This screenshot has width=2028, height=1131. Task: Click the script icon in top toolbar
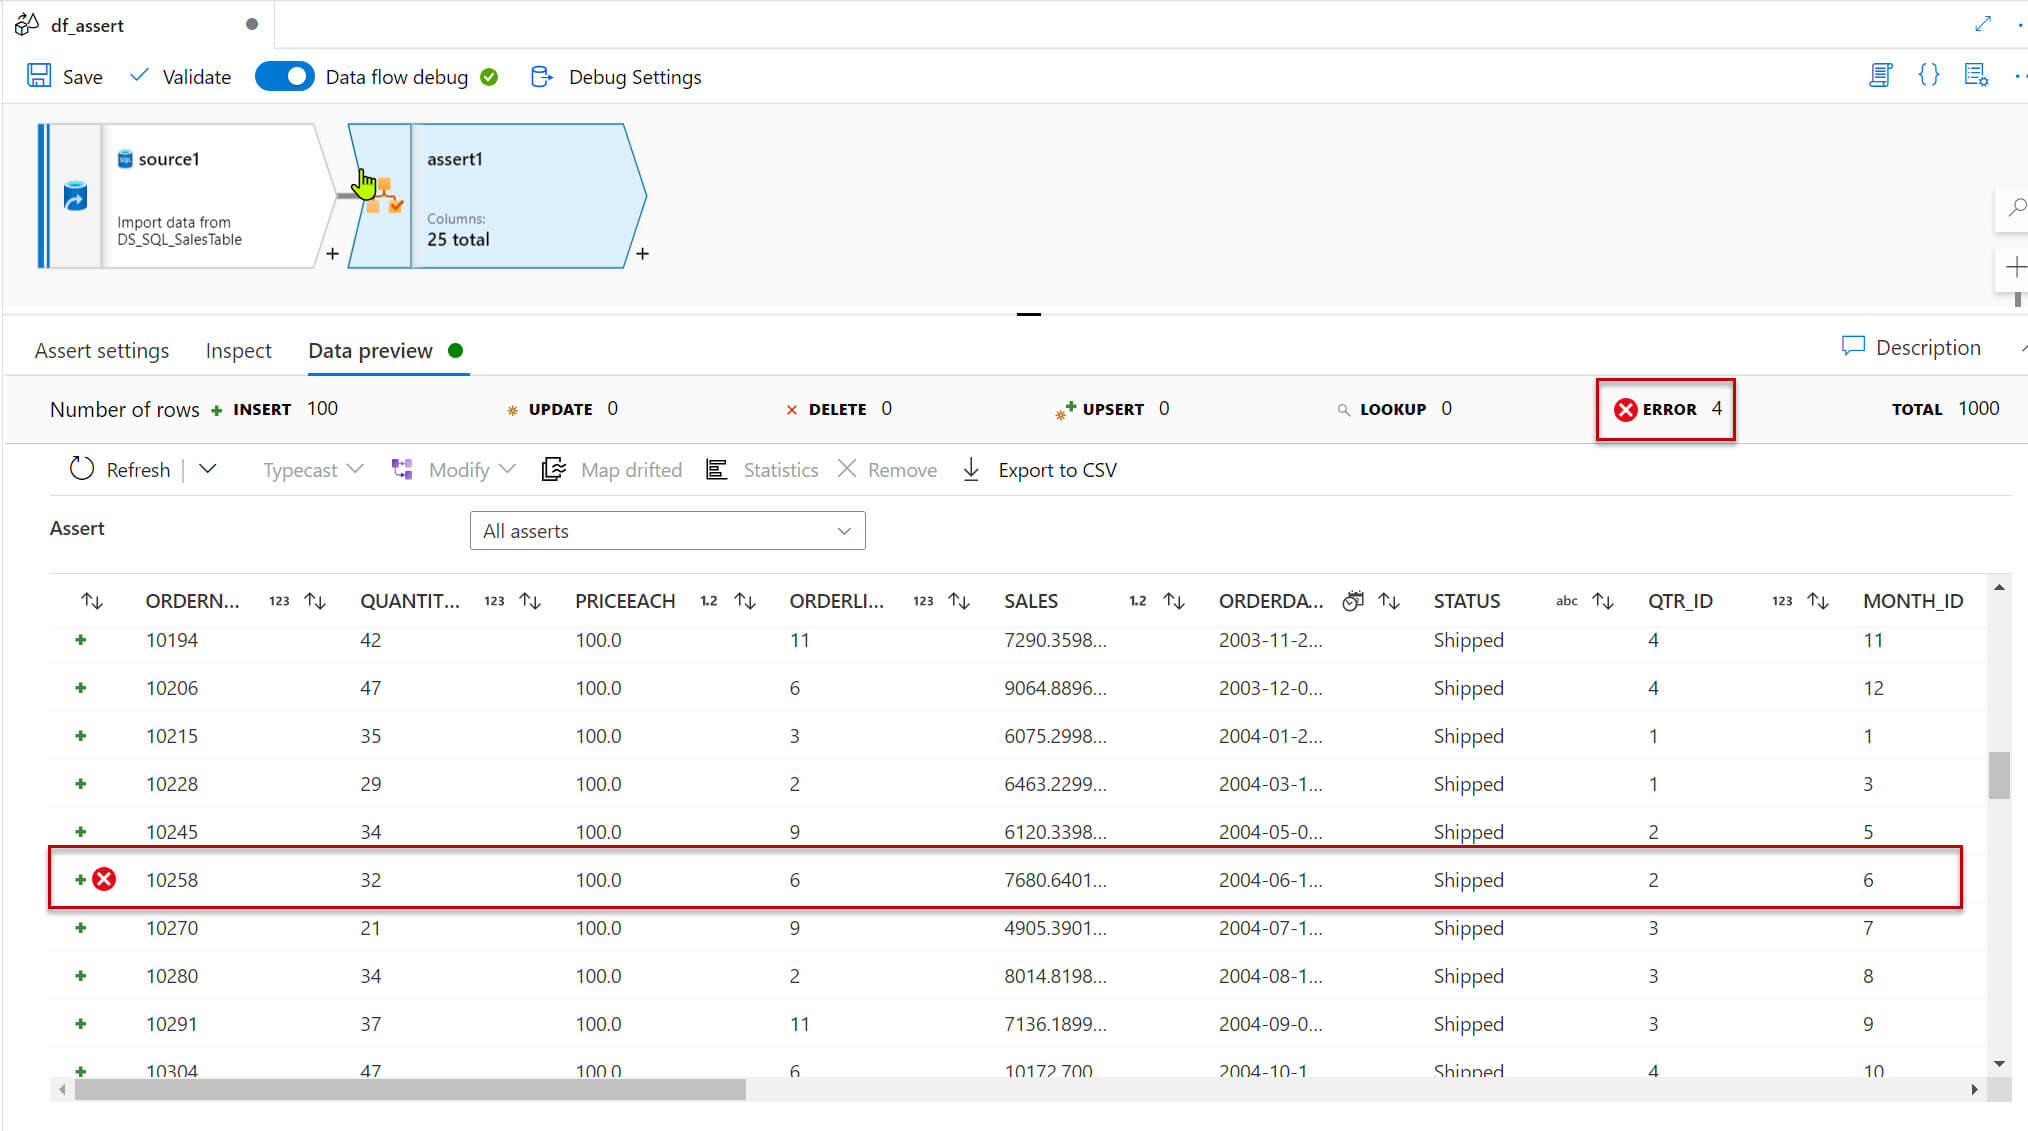(x=1880, y=75)
